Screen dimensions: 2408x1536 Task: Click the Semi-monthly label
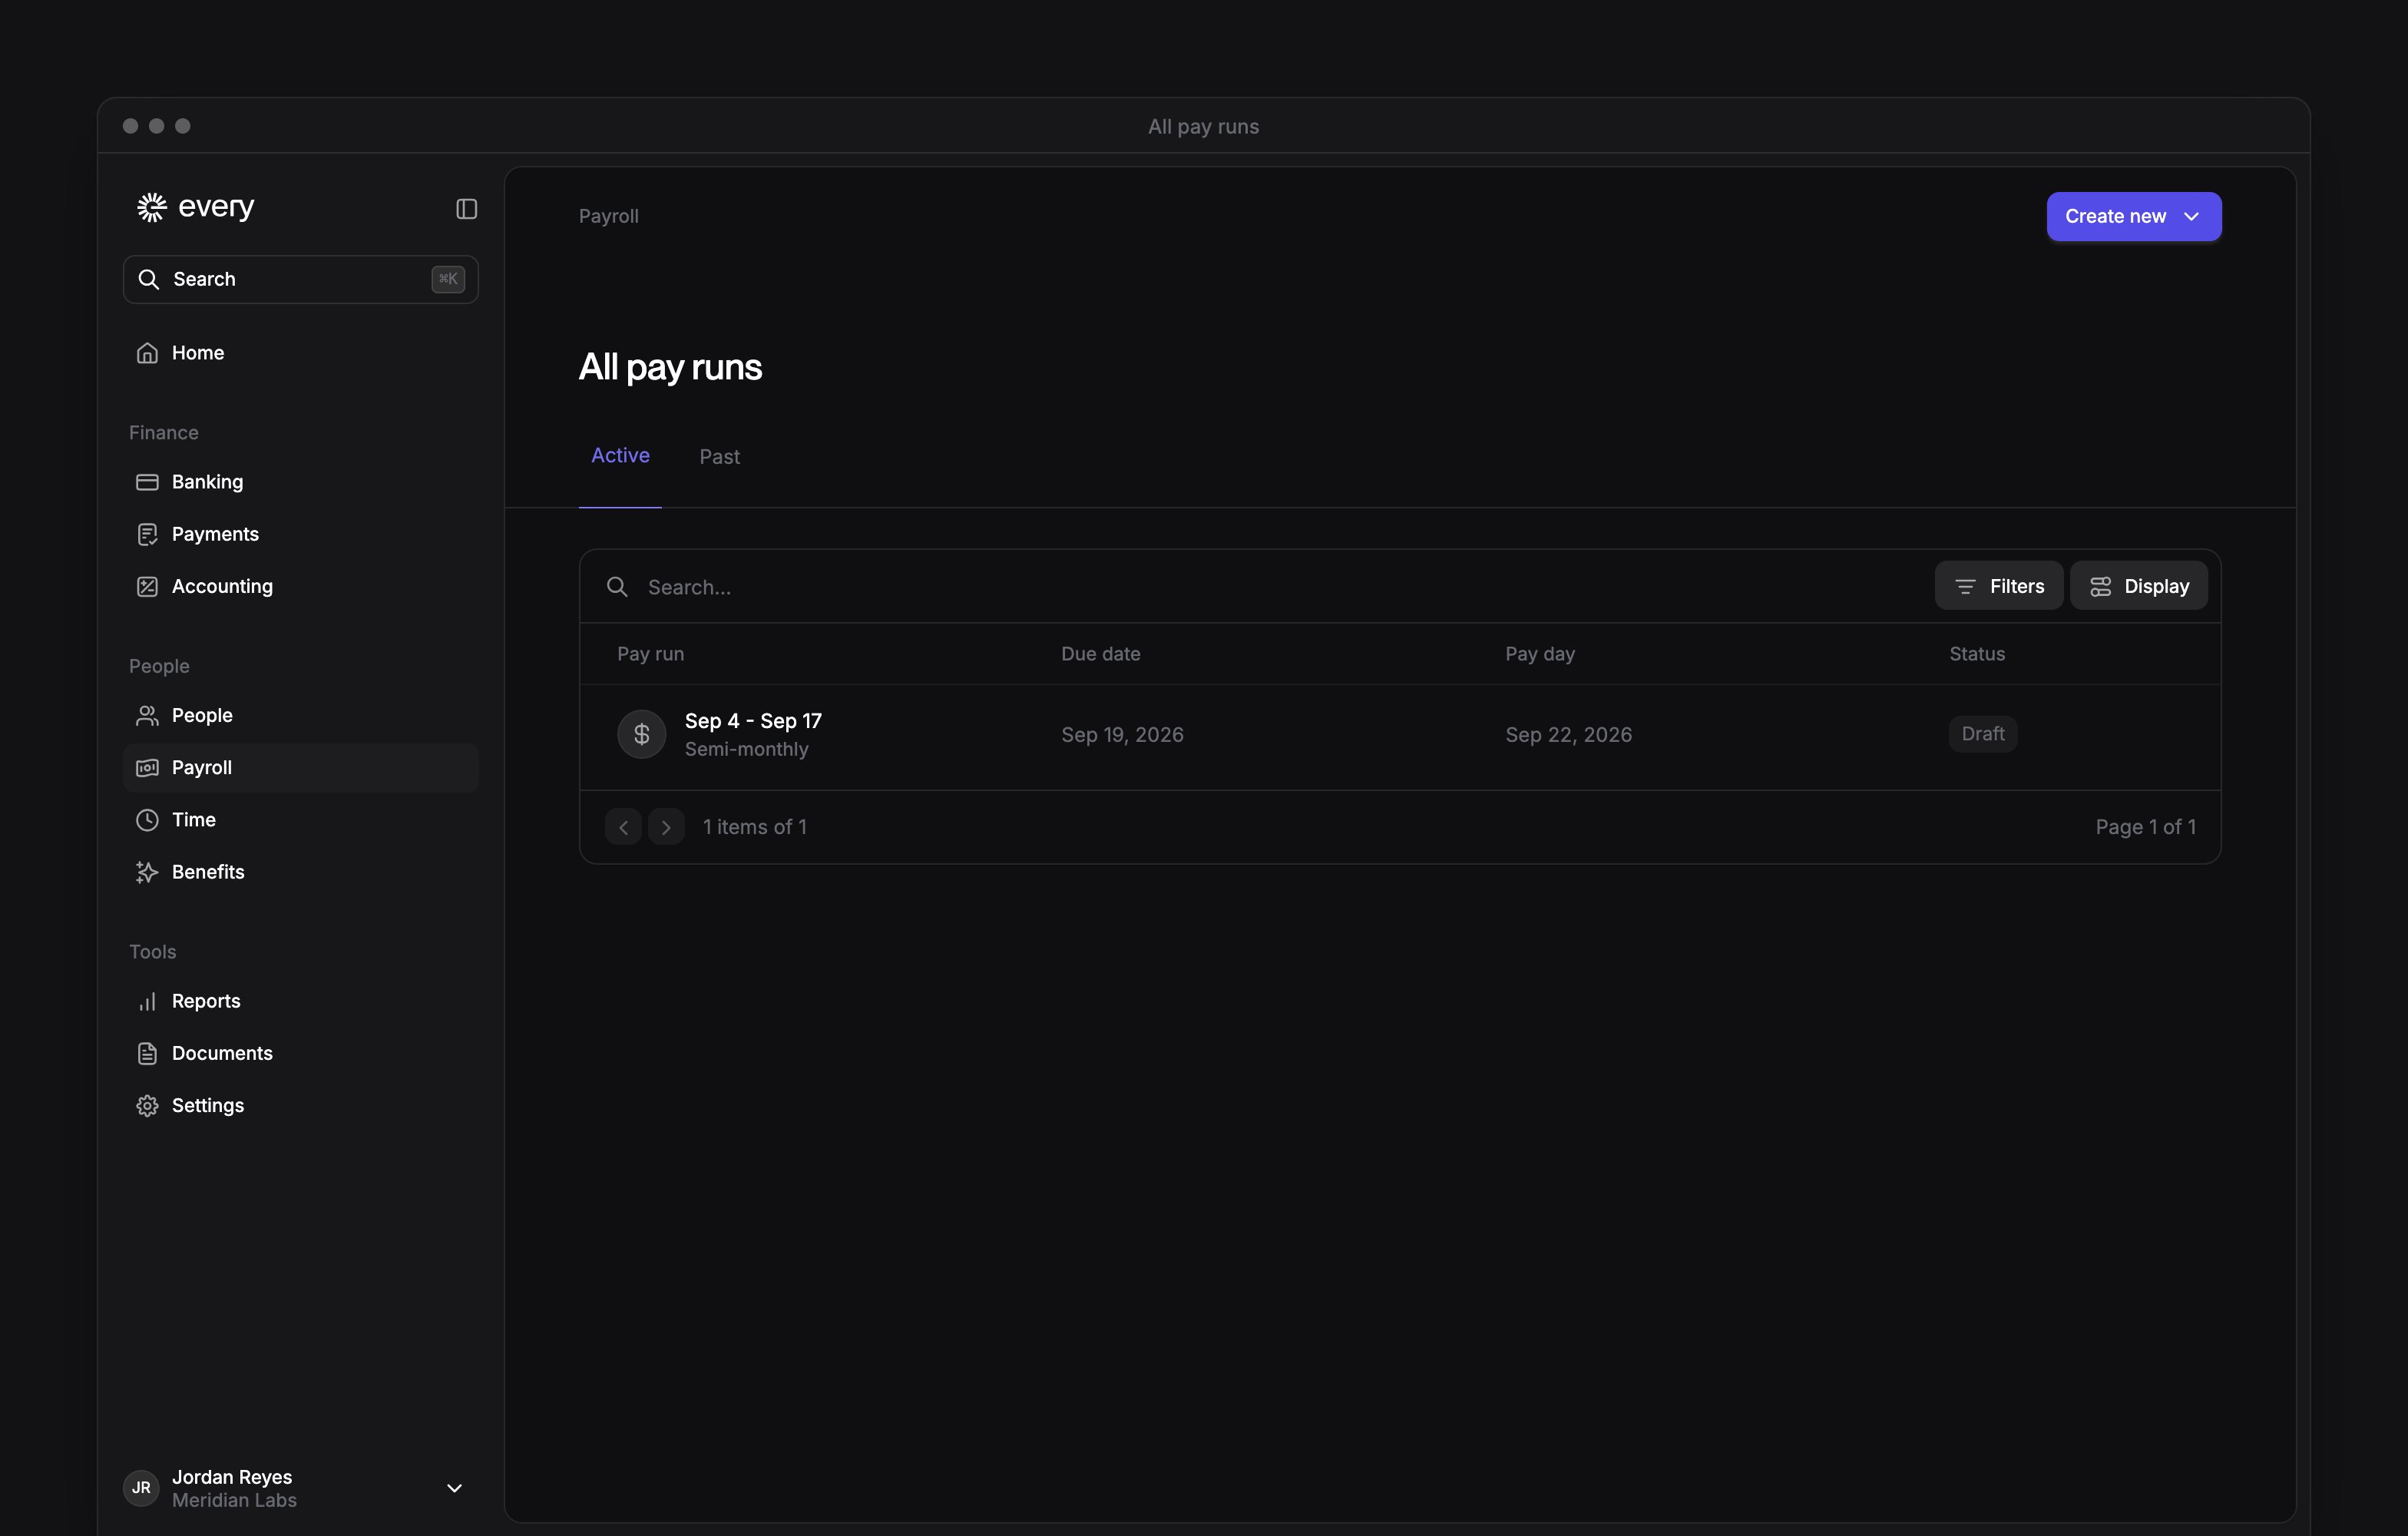click(746, 749)
